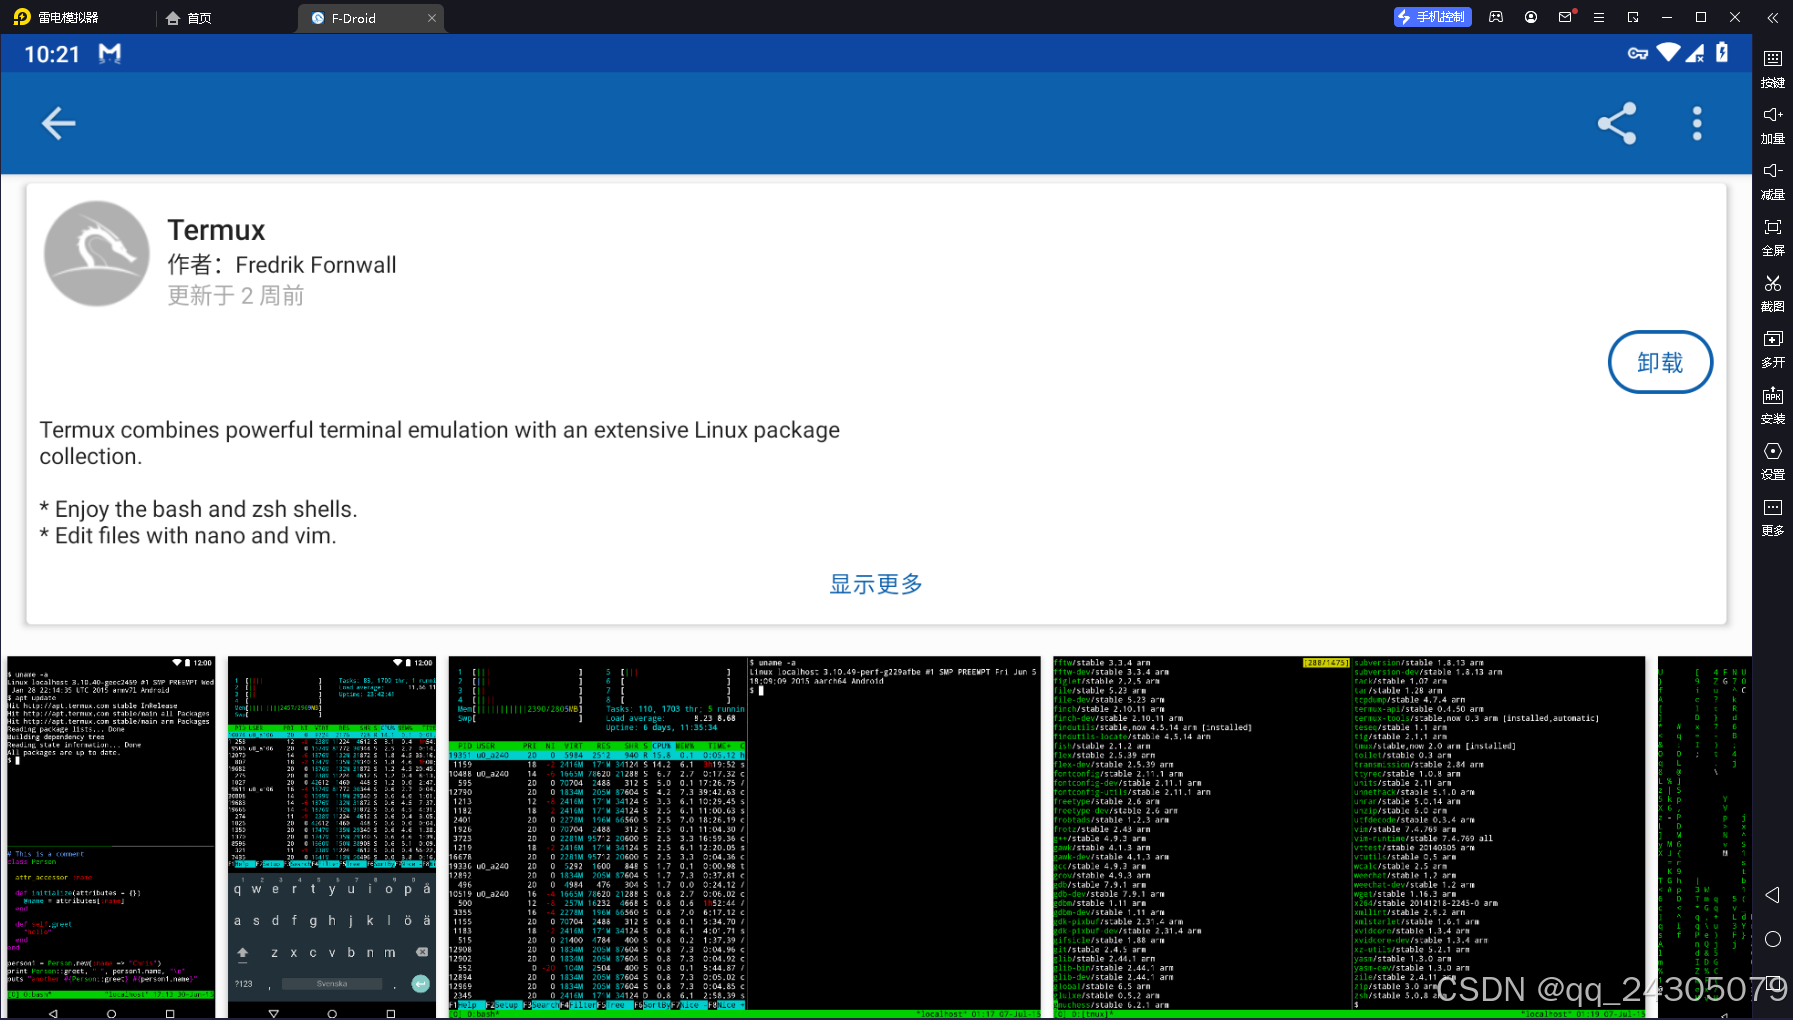Screen dimensions: 1793x1020
Task: Open the green matrix screenshot
Action: click(1704, 837)
